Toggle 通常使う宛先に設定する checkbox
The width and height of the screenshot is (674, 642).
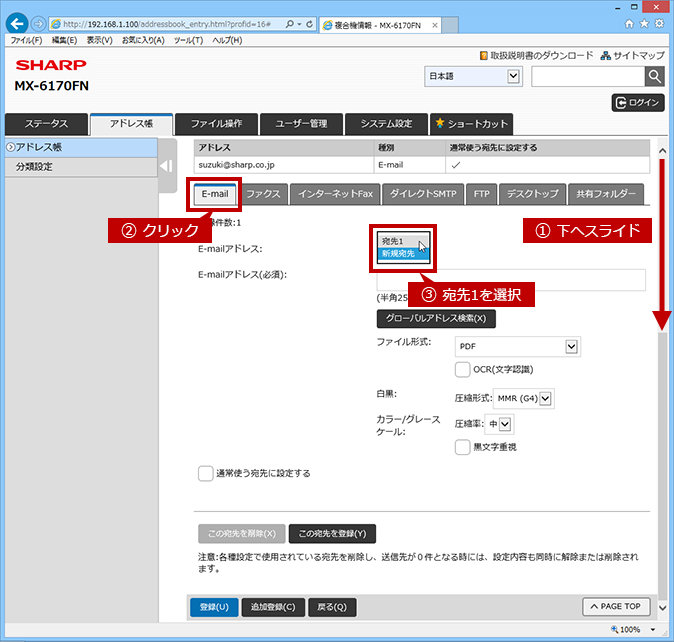(205, 474)
